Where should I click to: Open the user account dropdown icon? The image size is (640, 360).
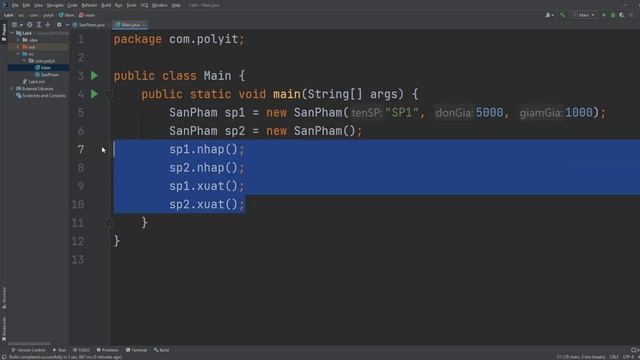[549, 15]
